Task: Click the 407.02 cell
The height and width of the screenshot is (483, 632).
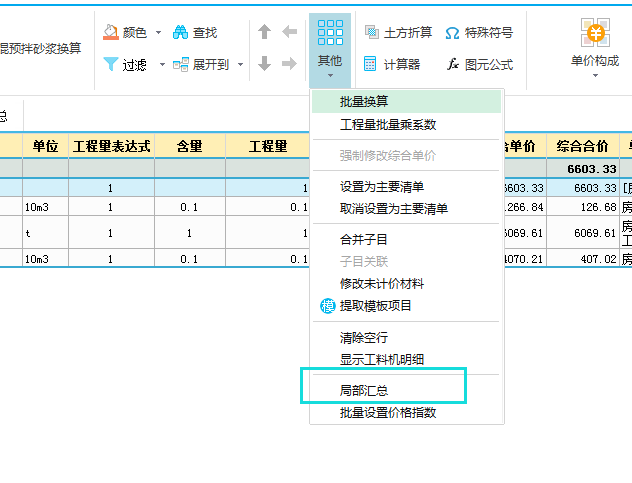Action: tap(583, 259)
